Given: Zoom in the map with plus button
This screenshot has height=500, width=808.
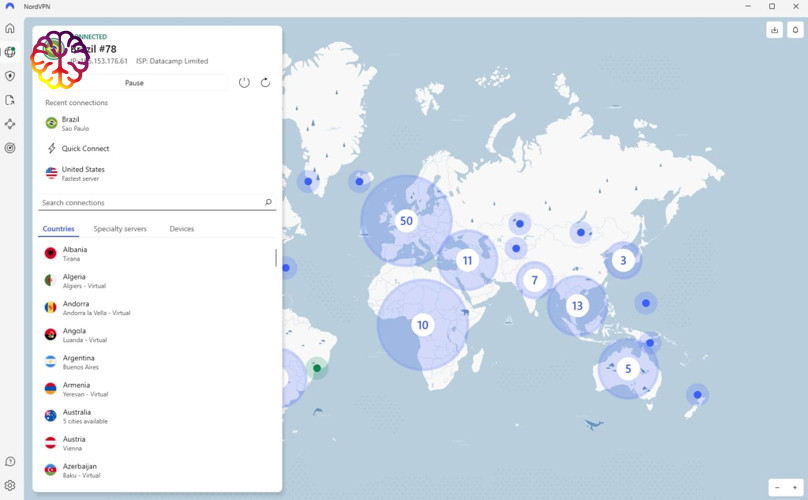Looking at the screenshot, I should (x=795, y=488).
